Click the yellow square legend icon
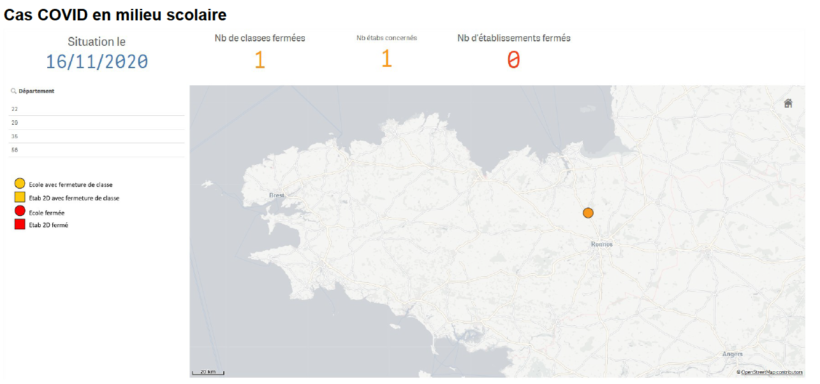This screenshot has height=384, width=820. click(19, 198)
